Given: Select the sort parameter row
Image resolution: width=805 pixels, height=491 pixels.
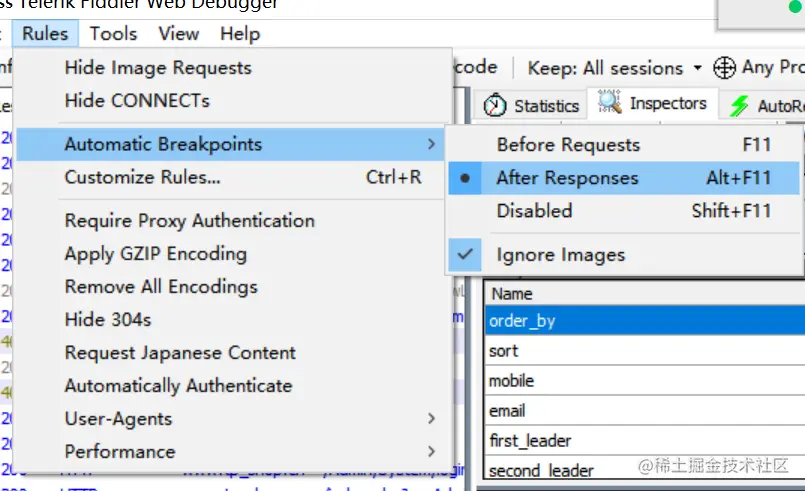Looking at the screenshot, I should pyautogui.click(x=645, y=351).
